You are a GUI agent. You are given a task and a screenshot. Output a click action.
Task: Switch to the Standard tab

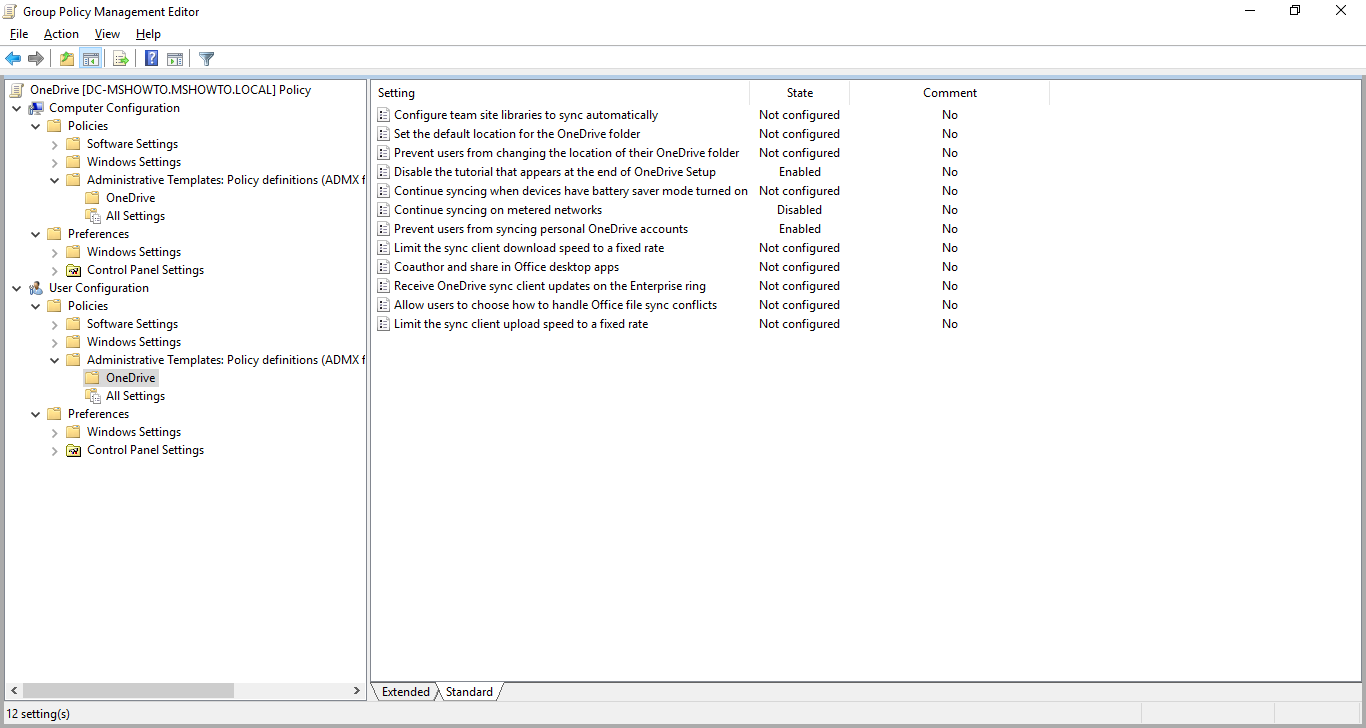pyautogui.click(x=469, y=692)
